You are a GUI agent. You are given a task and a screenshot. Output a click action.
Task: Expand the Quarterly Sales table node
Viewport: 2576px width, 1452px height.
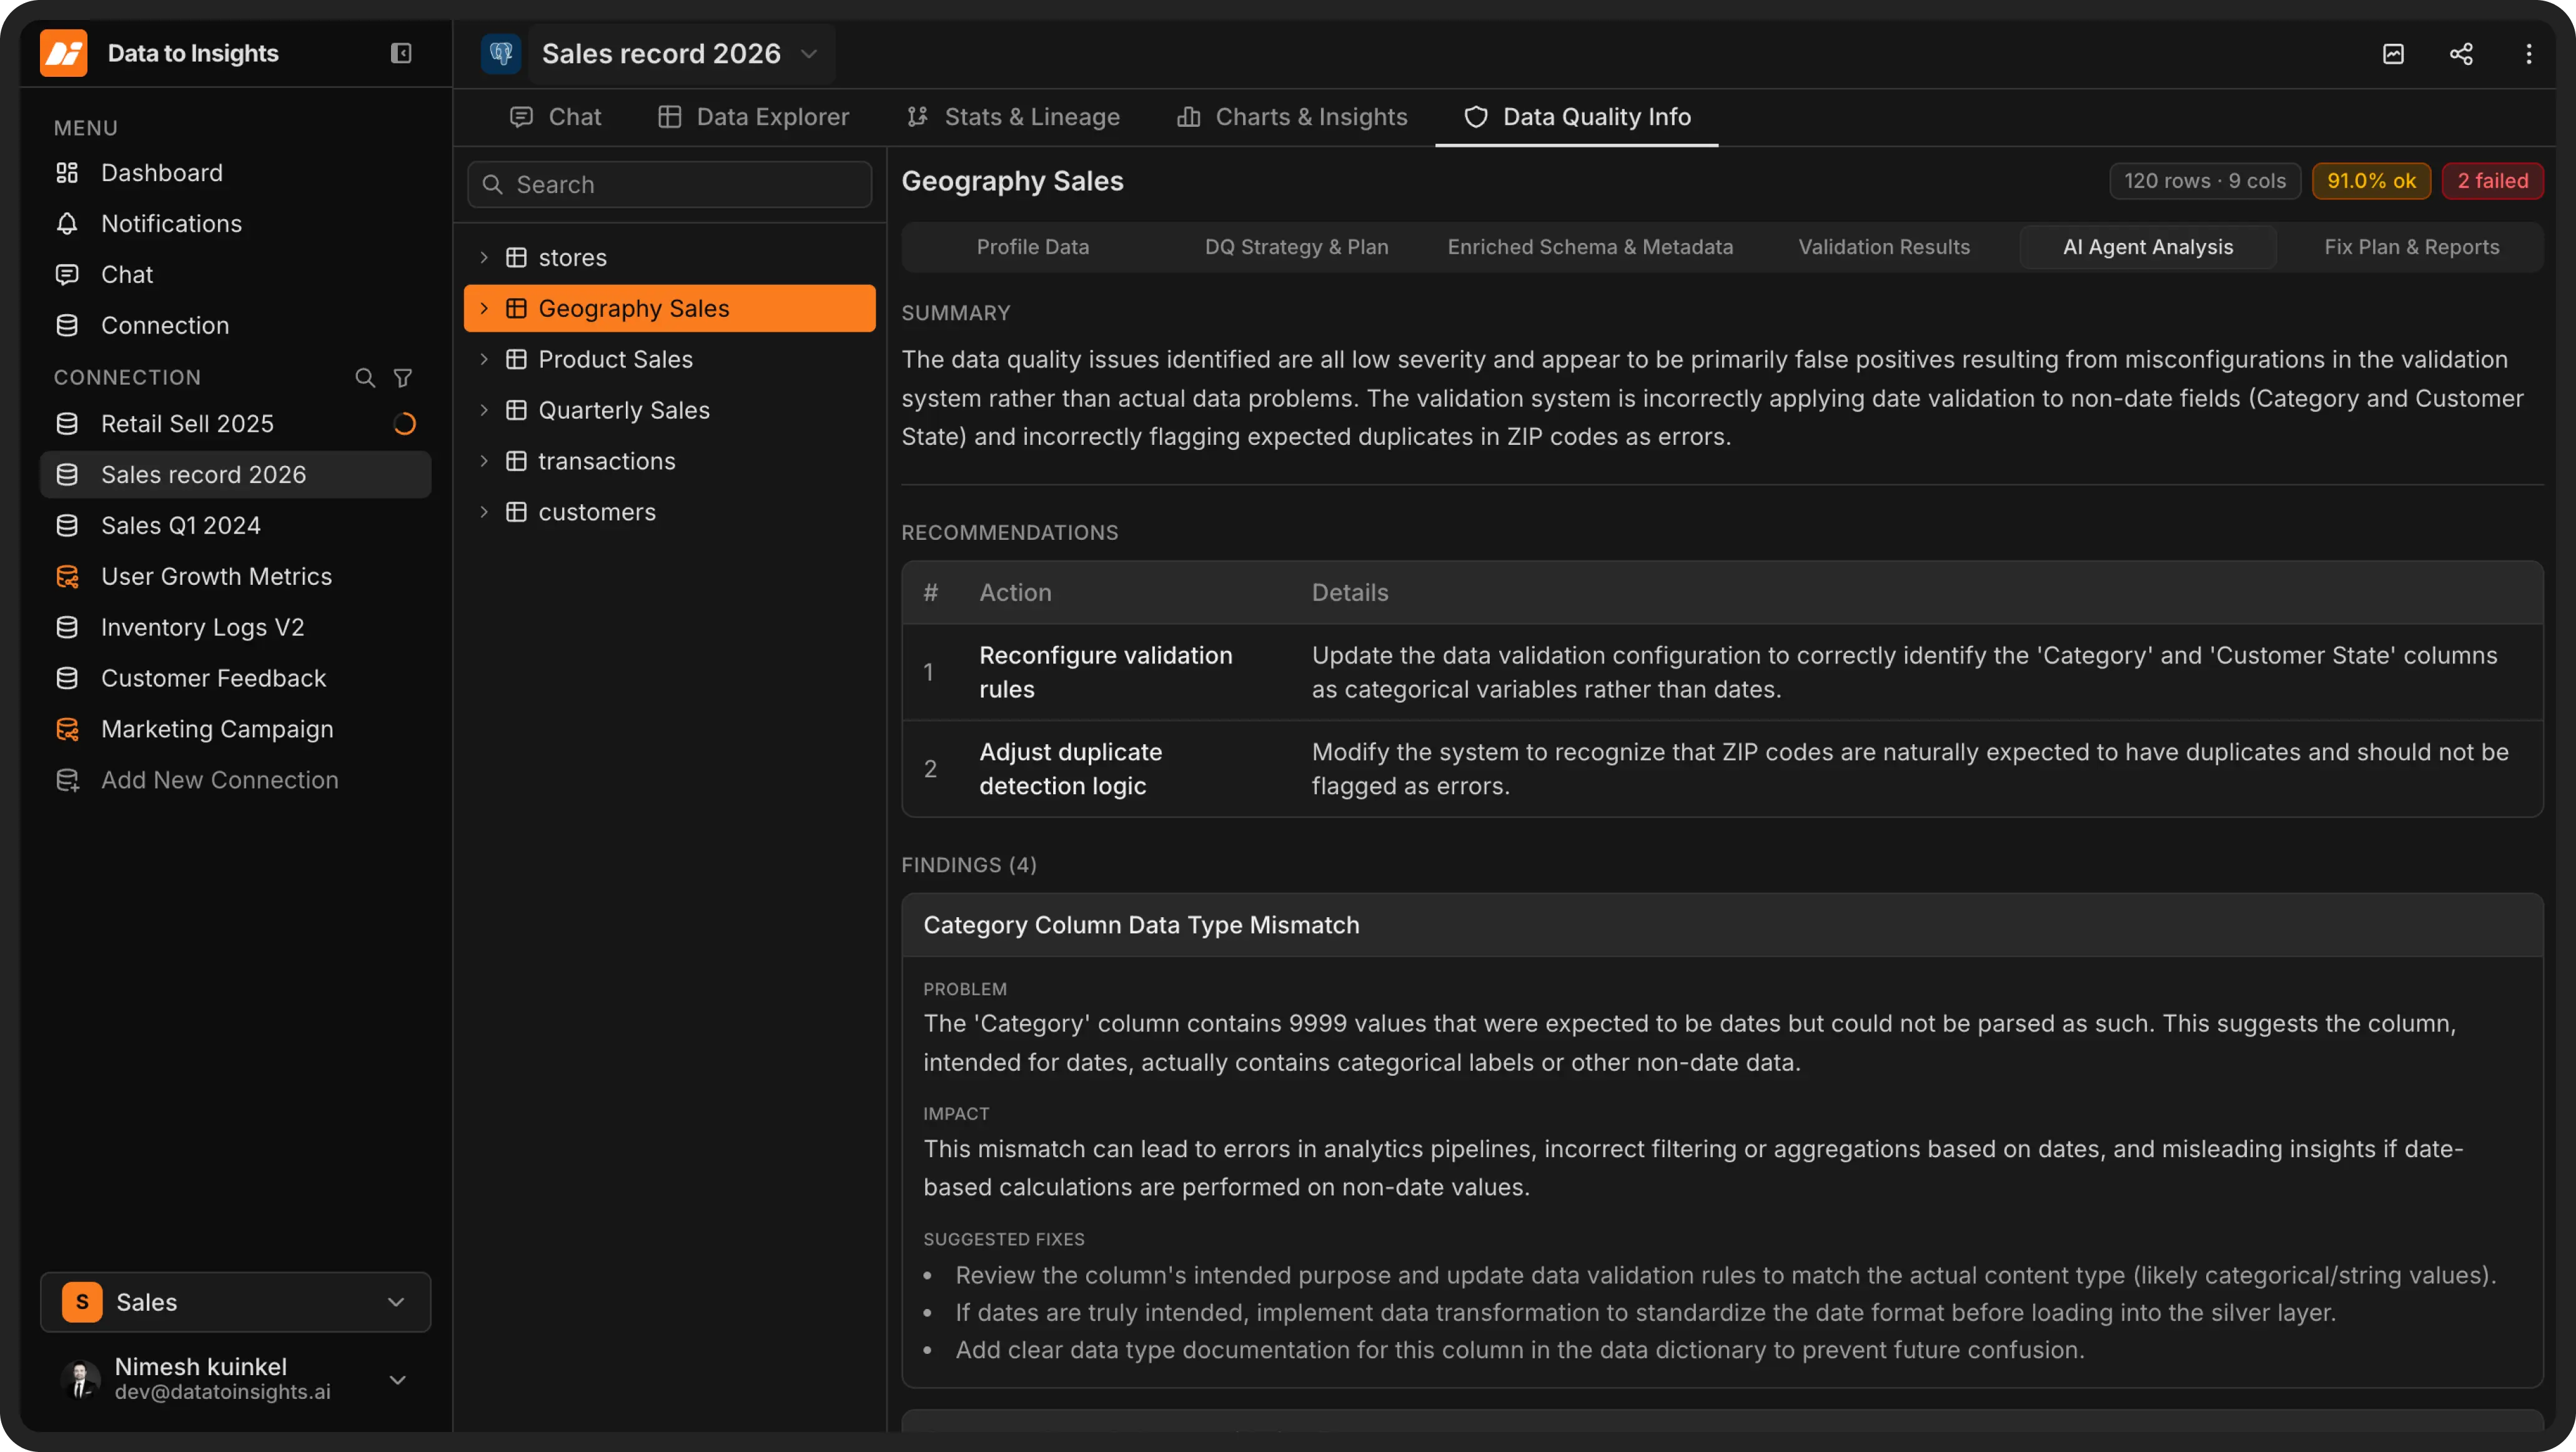point(484,410)
